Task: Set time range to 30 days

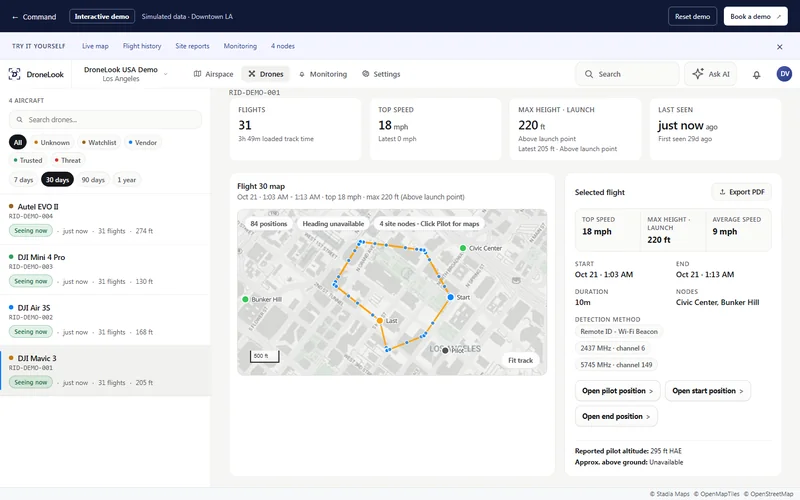Action: [x=57, y=180]
